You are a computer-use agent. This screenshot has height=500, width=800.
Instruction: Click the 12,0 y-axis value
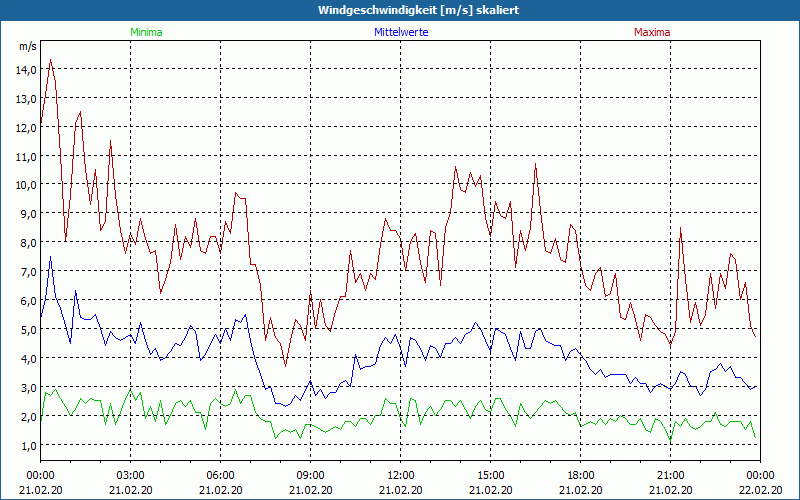(x=26, y=128)
